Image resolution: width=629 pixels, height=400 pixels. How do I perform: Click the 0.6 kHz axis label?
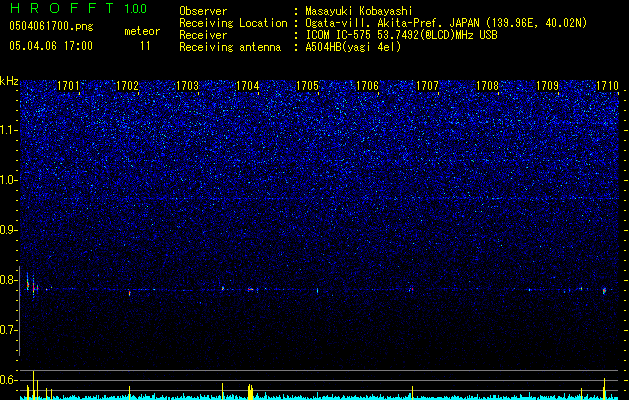pyautogui.click(x=9, y=380)
